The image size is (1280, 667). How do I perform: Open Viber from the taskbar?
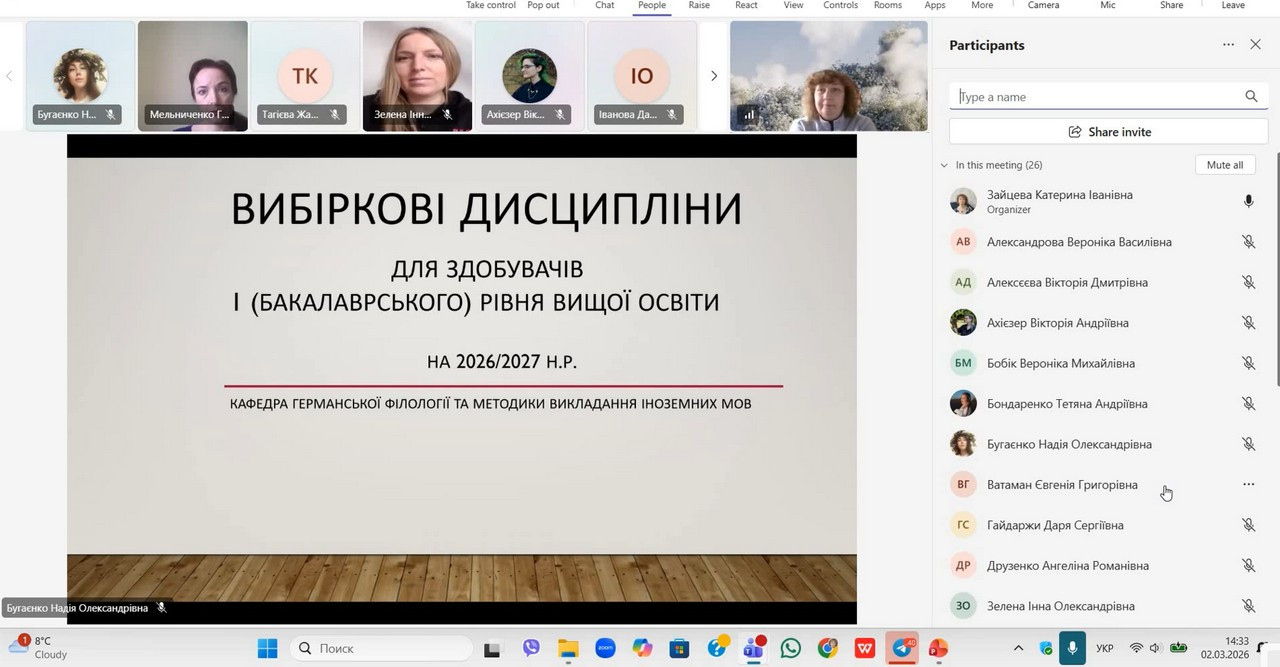(x=531, y=648)
